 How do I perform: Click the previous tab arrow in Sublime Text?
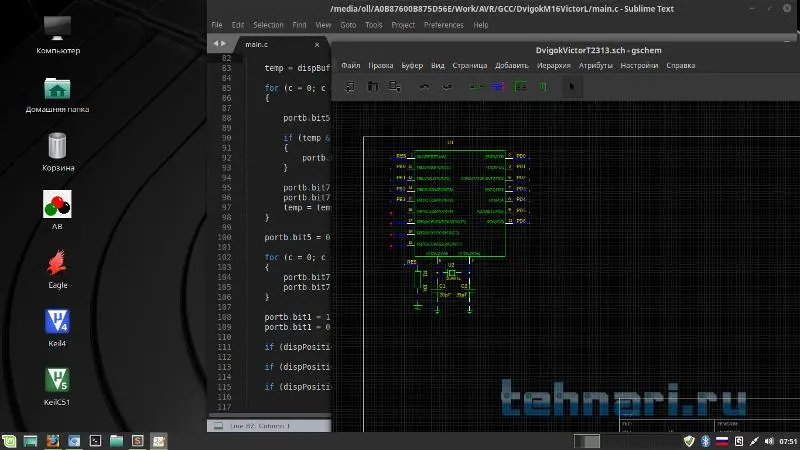click(x=216, y=44)
